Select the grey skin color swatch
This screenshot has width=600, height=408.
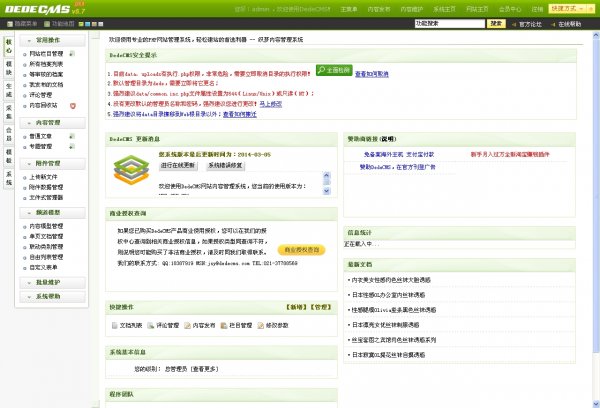coord(101,24)
